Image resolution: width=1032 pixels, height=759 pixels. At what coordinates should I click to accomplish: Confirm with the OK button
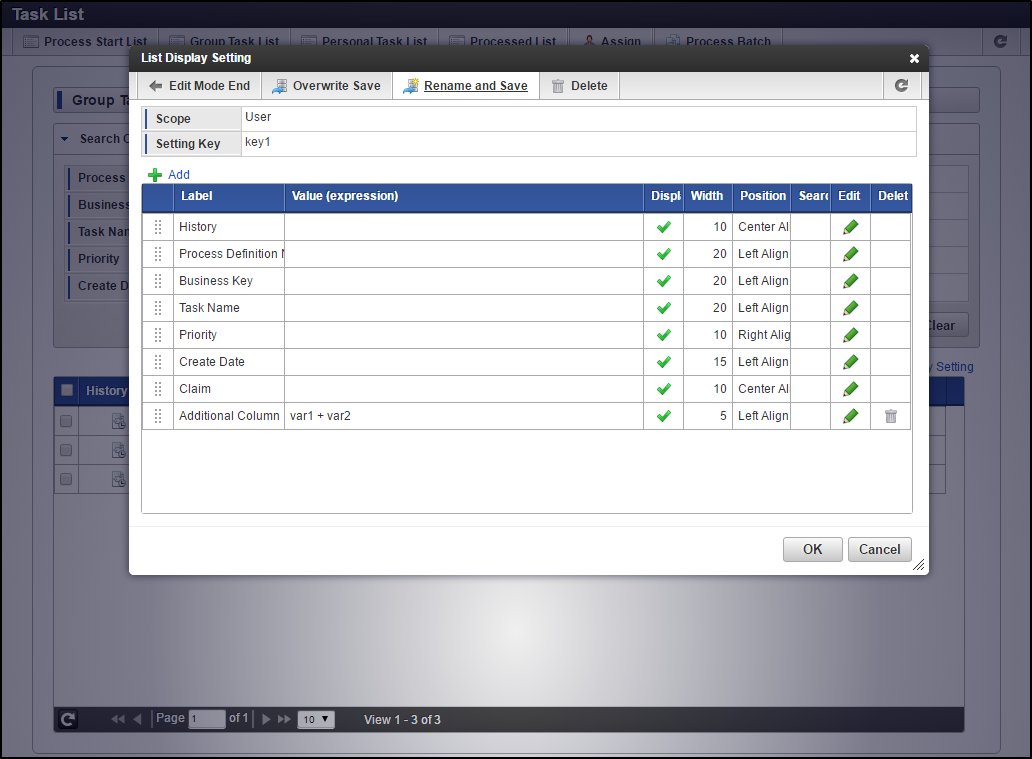point(813,550)
